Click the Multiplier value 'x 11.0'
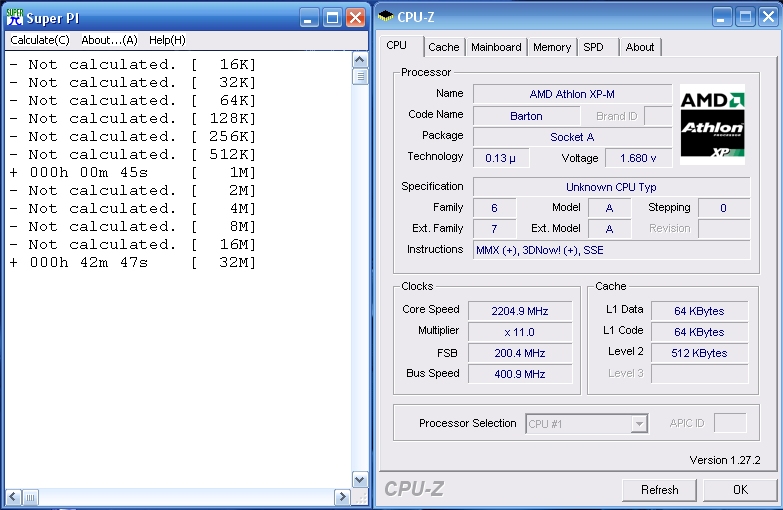The height and width of the screenshot is (510, 783). [x=520, y=332]
